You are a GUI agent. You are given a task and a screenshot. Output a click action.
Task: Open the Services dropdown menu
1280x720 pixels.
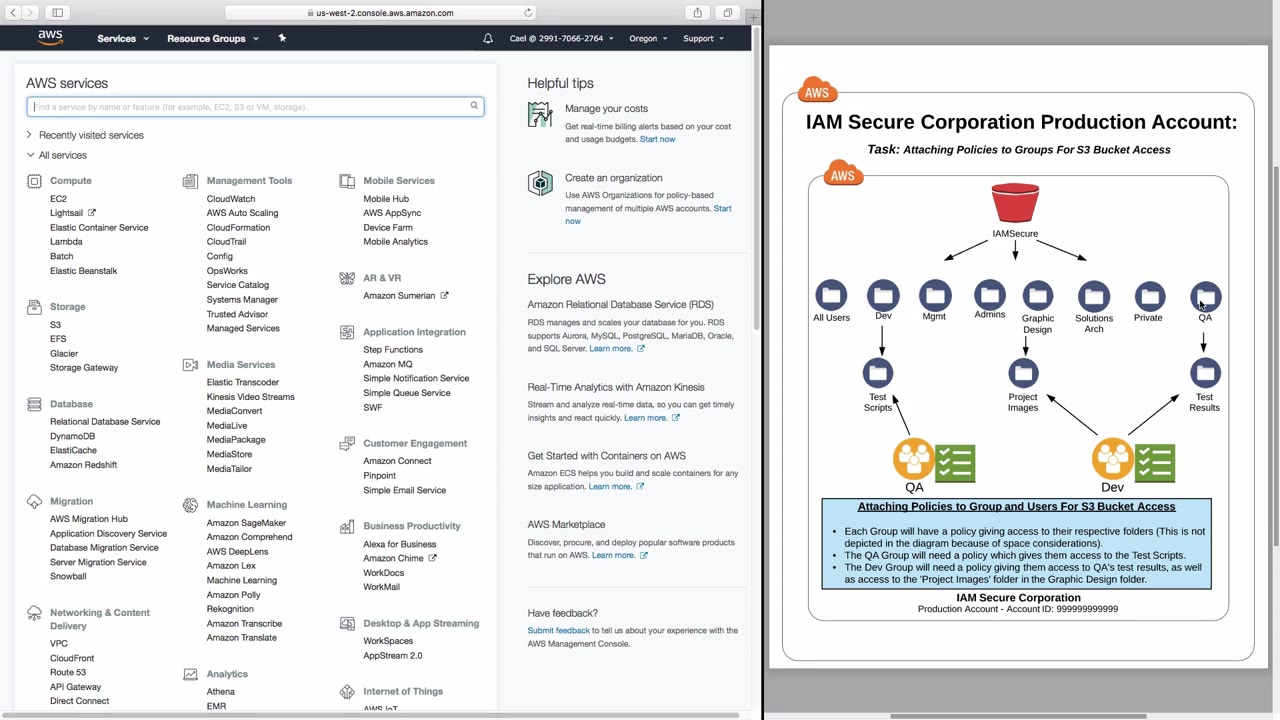click(x=122, y=38)
